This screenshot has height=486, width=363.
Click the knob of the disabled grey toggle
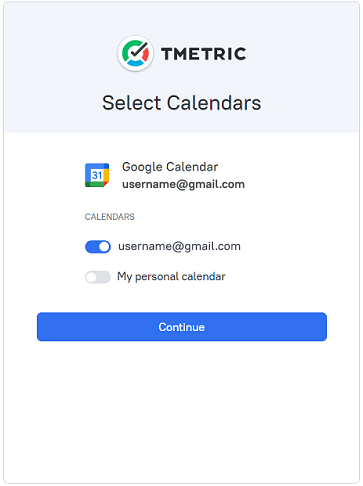point(91,277)
